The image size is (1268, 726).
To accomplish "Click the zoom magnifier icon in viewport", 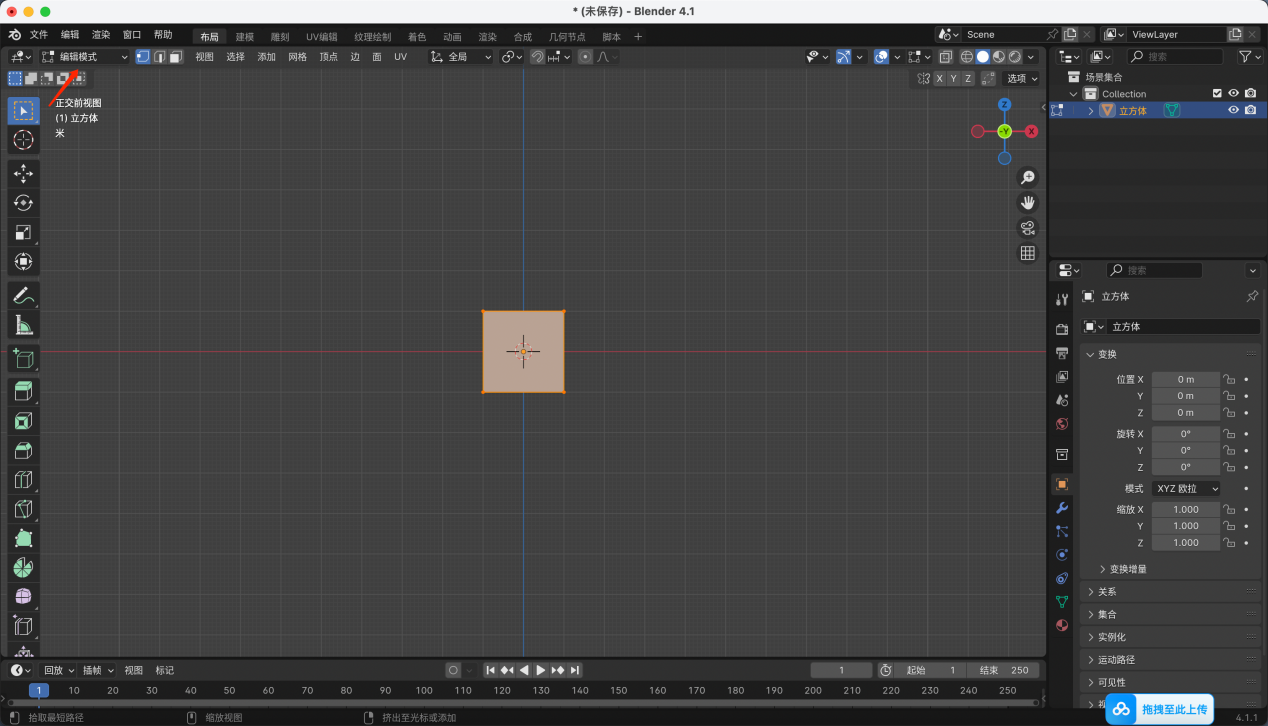I will click(x=1027, y=178).
